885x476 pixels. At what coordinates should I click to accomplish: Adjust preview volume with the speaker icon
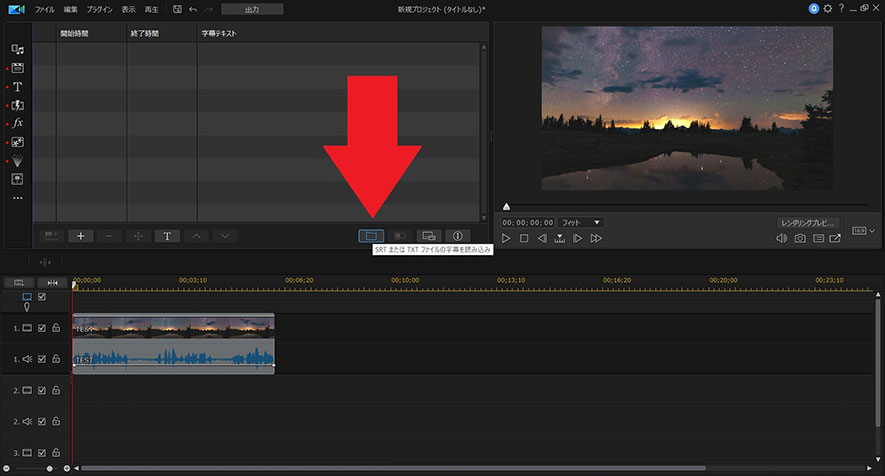point(782,238)
